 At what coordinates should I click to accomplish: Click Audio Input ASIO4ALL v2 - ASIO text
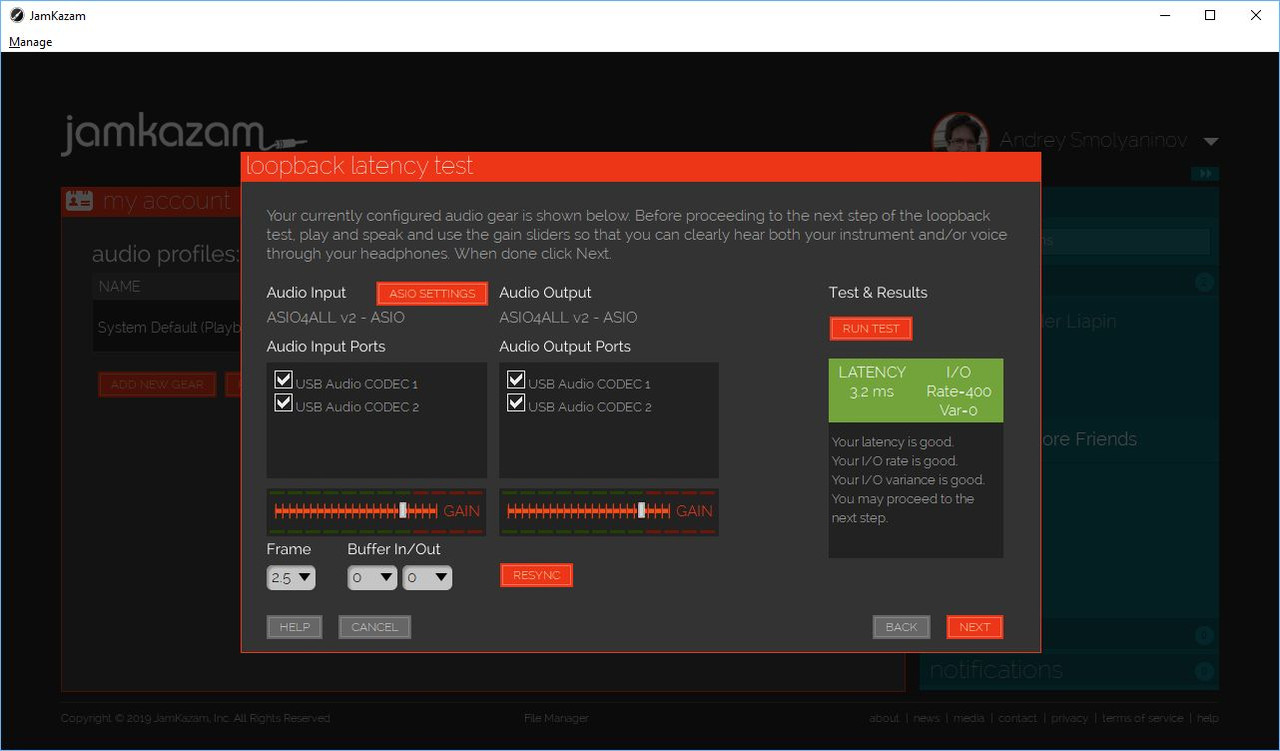point(336,317)
